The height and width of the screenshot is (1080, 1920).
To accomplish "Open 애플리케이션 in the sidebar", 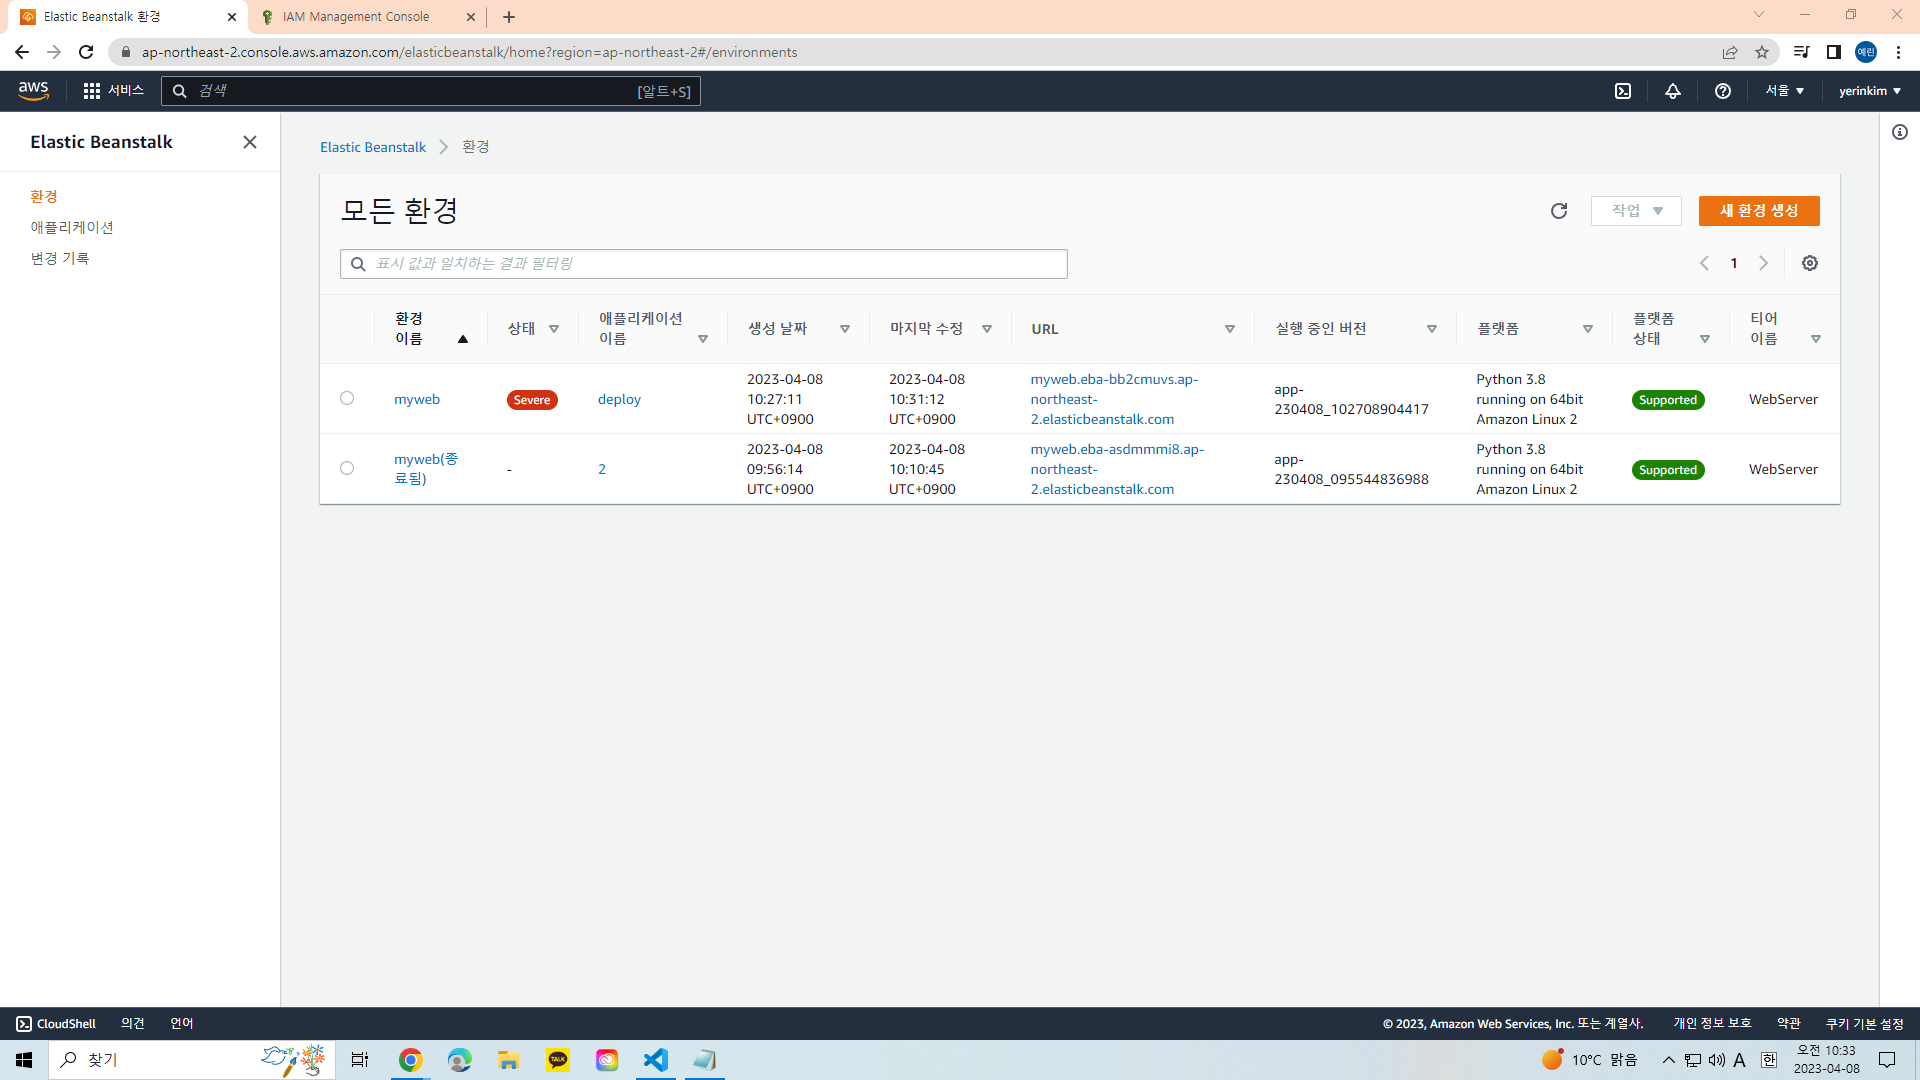I will click(x=72, y=228).
